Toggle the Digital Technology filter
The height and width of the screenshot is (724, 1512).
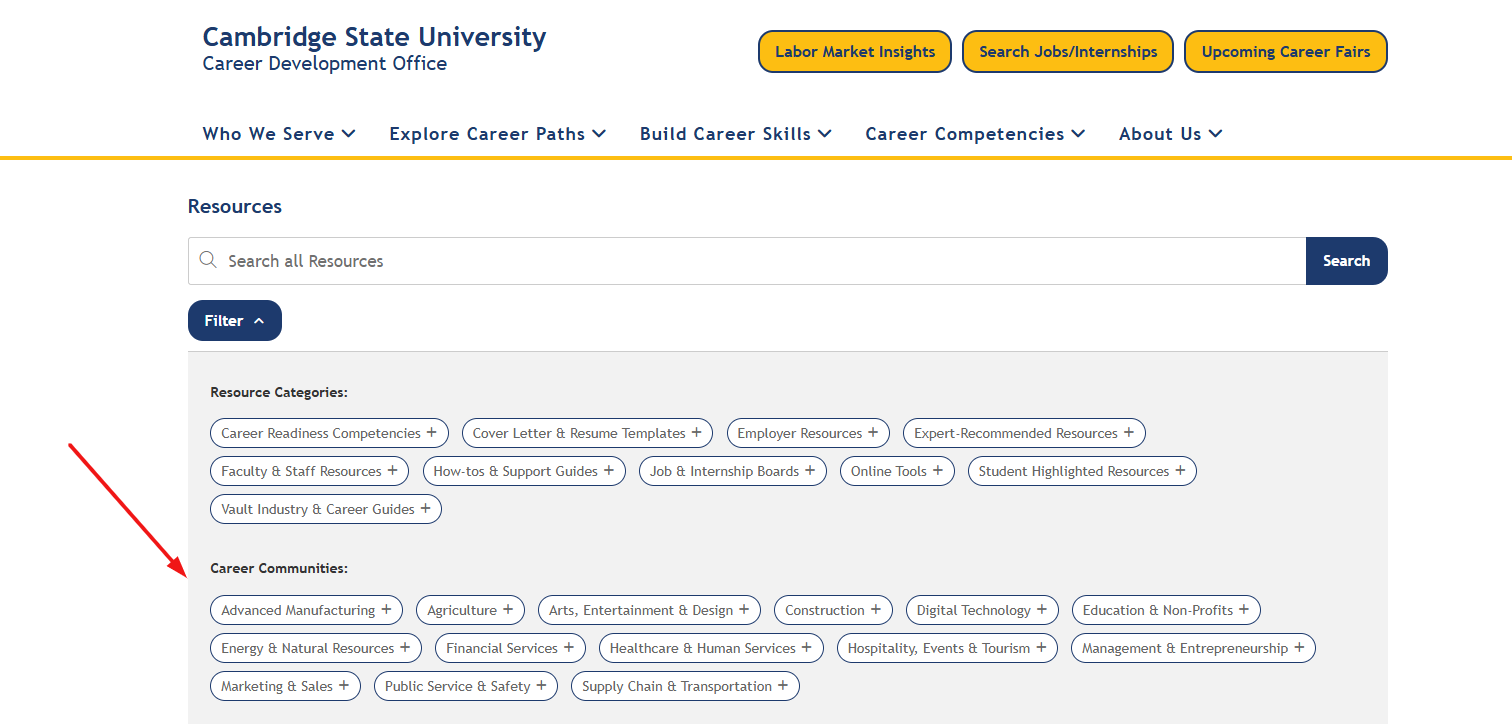980,610
